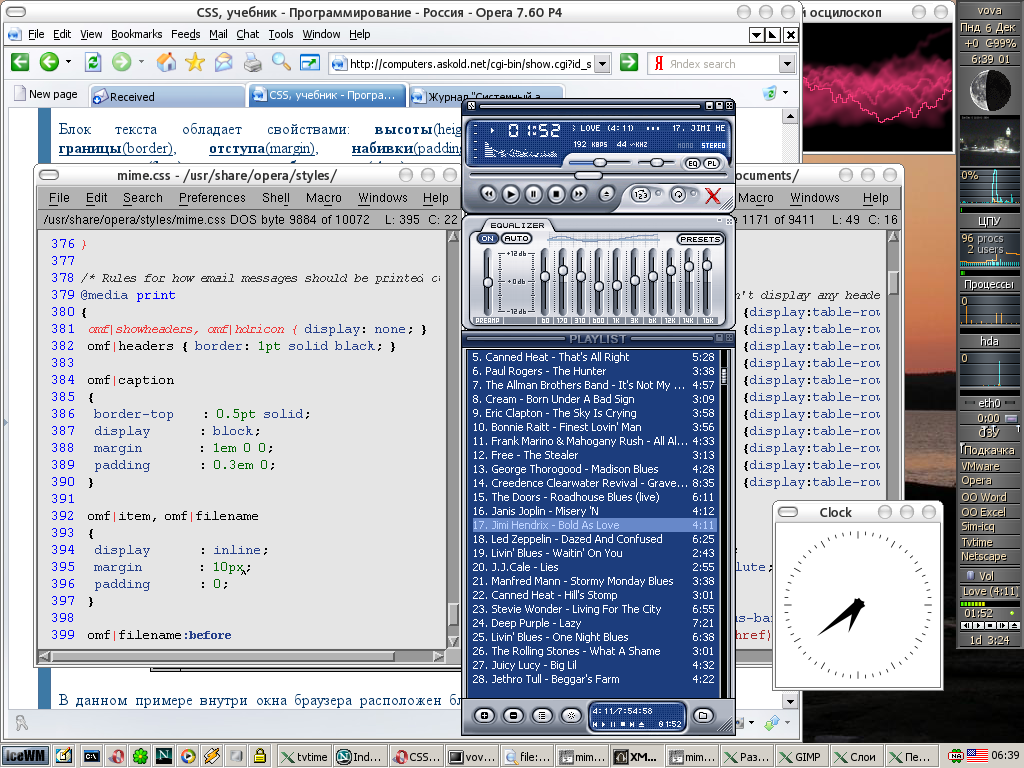Click Yandex search input field
Viewport: 1024px width, 768px height.
pos(723,64)
